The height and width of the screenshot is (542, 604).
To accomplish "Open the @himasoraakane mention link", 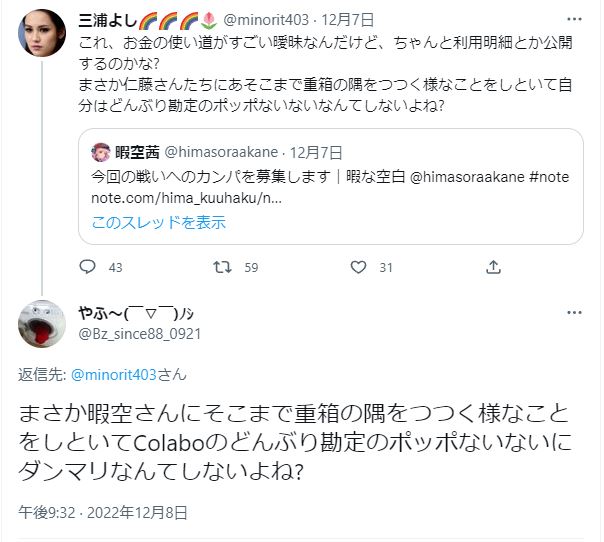I will click(401, 176).
